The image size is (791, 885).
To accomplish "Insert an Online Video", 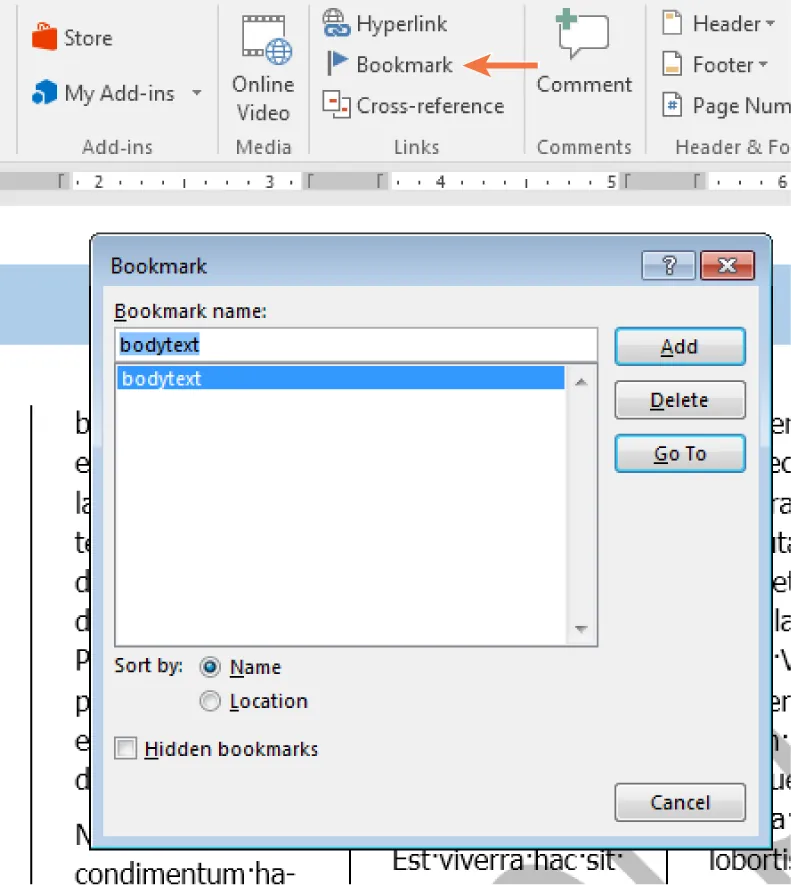I will point(263,68).
